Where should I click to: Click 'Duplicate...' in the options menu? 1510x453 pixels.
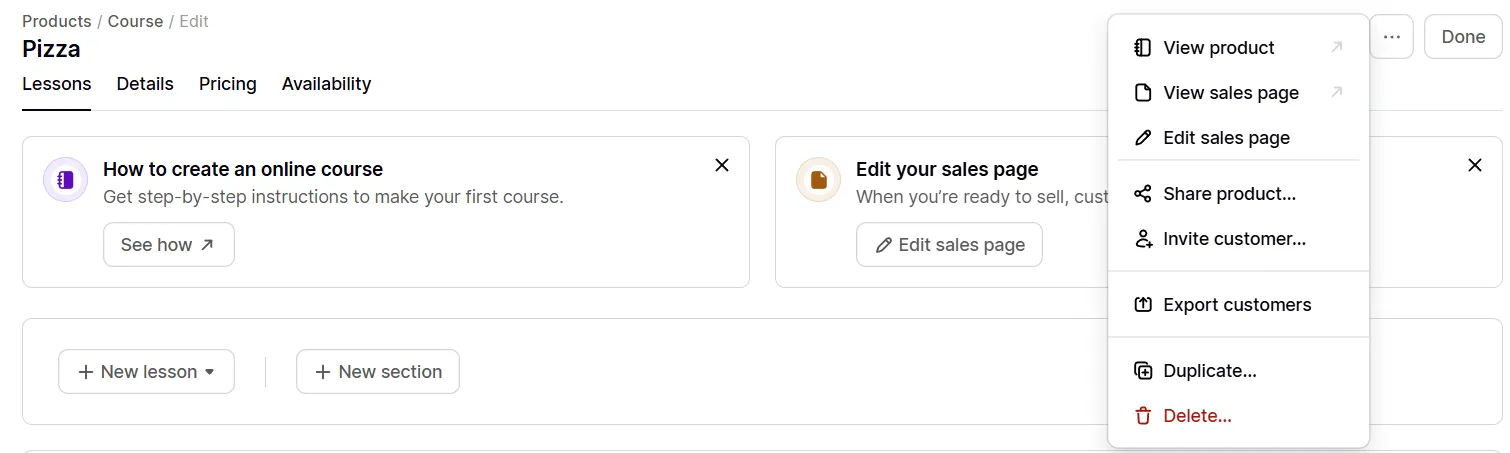[x=1209, y=371]
